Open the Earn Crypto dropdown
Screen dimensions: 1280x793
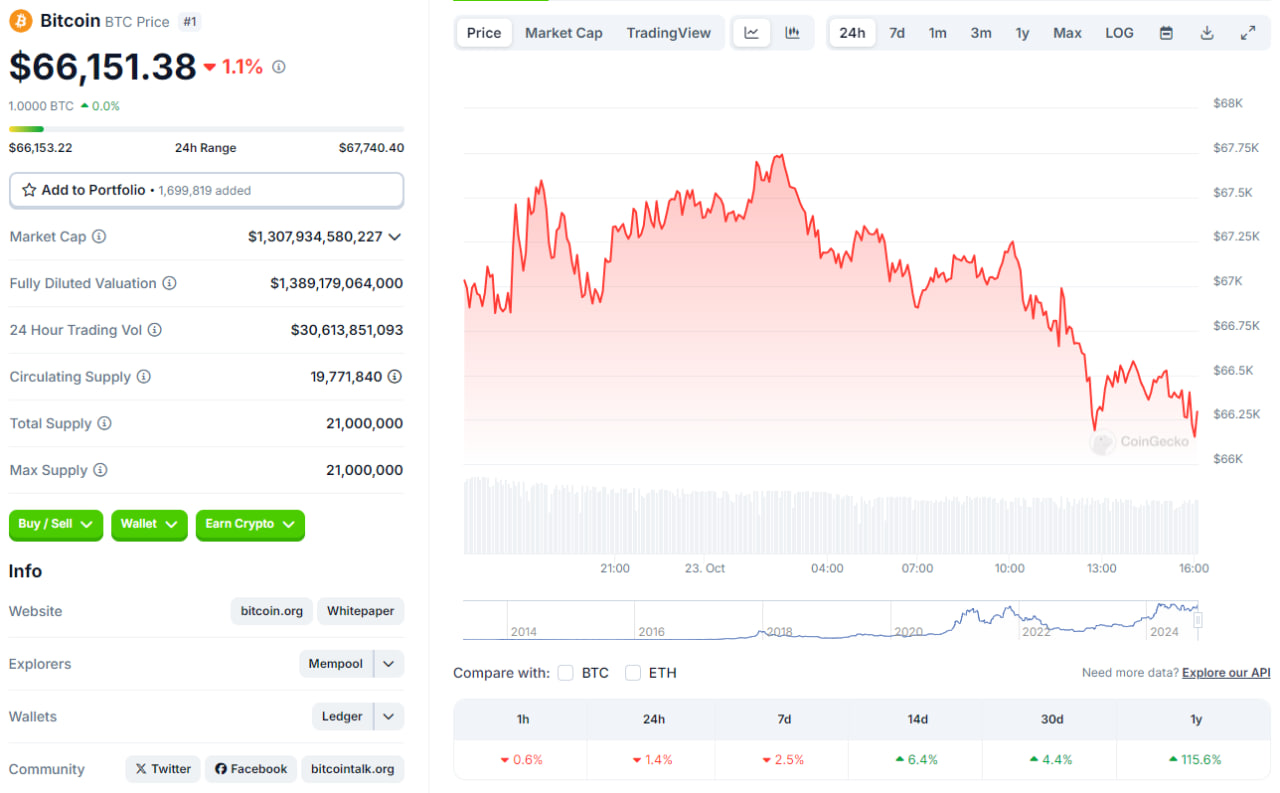[x=250, y=524]
